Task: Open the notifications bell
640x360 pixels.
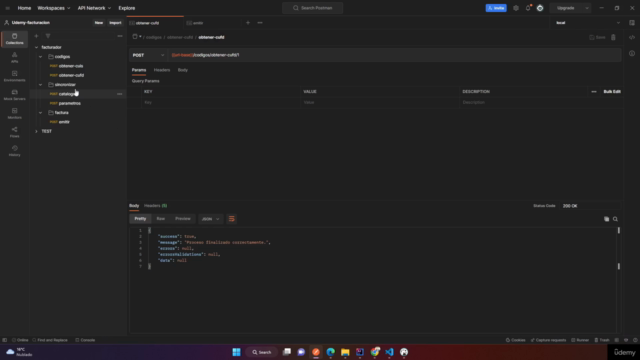Action: coord(528,8)
